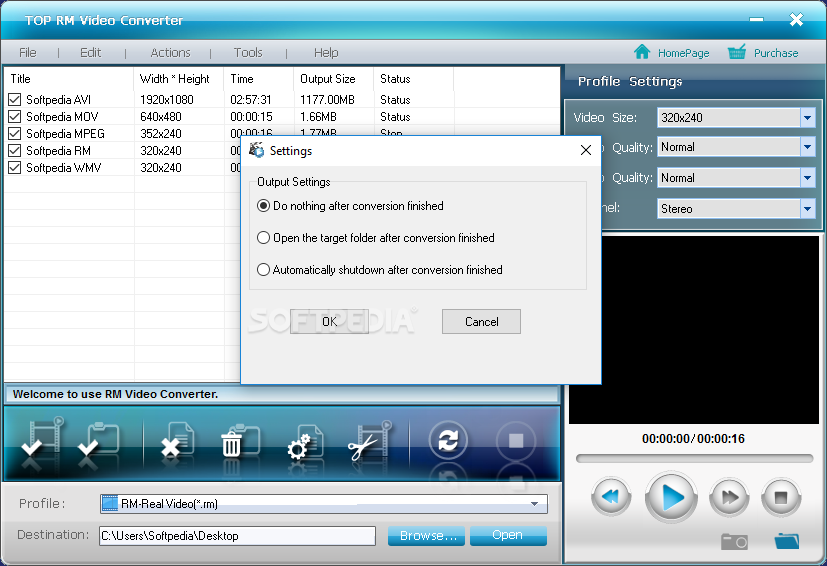The width and height of the screenshot is (827, 566).
Task: Click the Stop conversion toolbar icon
Action: coord(516,440)
